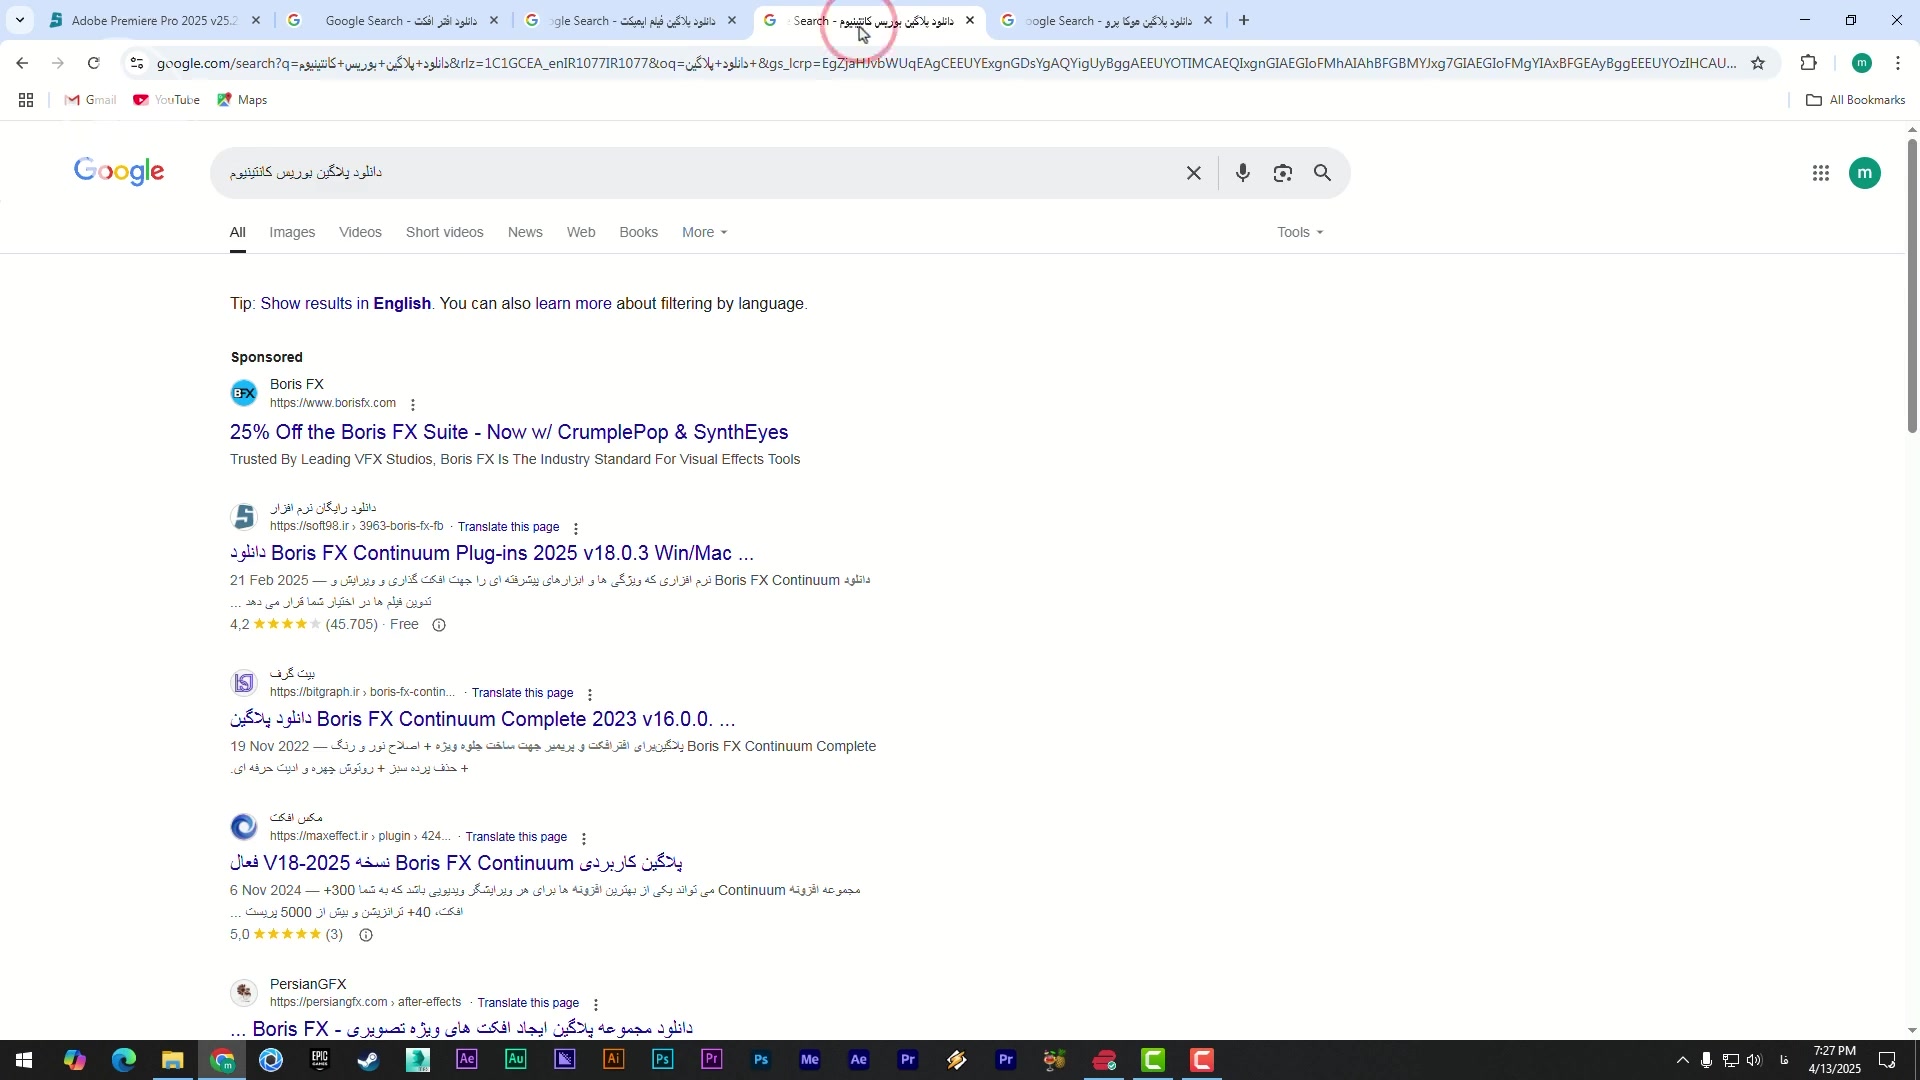The height and width of the screenshot is (1080, 1920).
Task: Open the Boris FX Suite 25% off link
Action: tap(509, 432)
